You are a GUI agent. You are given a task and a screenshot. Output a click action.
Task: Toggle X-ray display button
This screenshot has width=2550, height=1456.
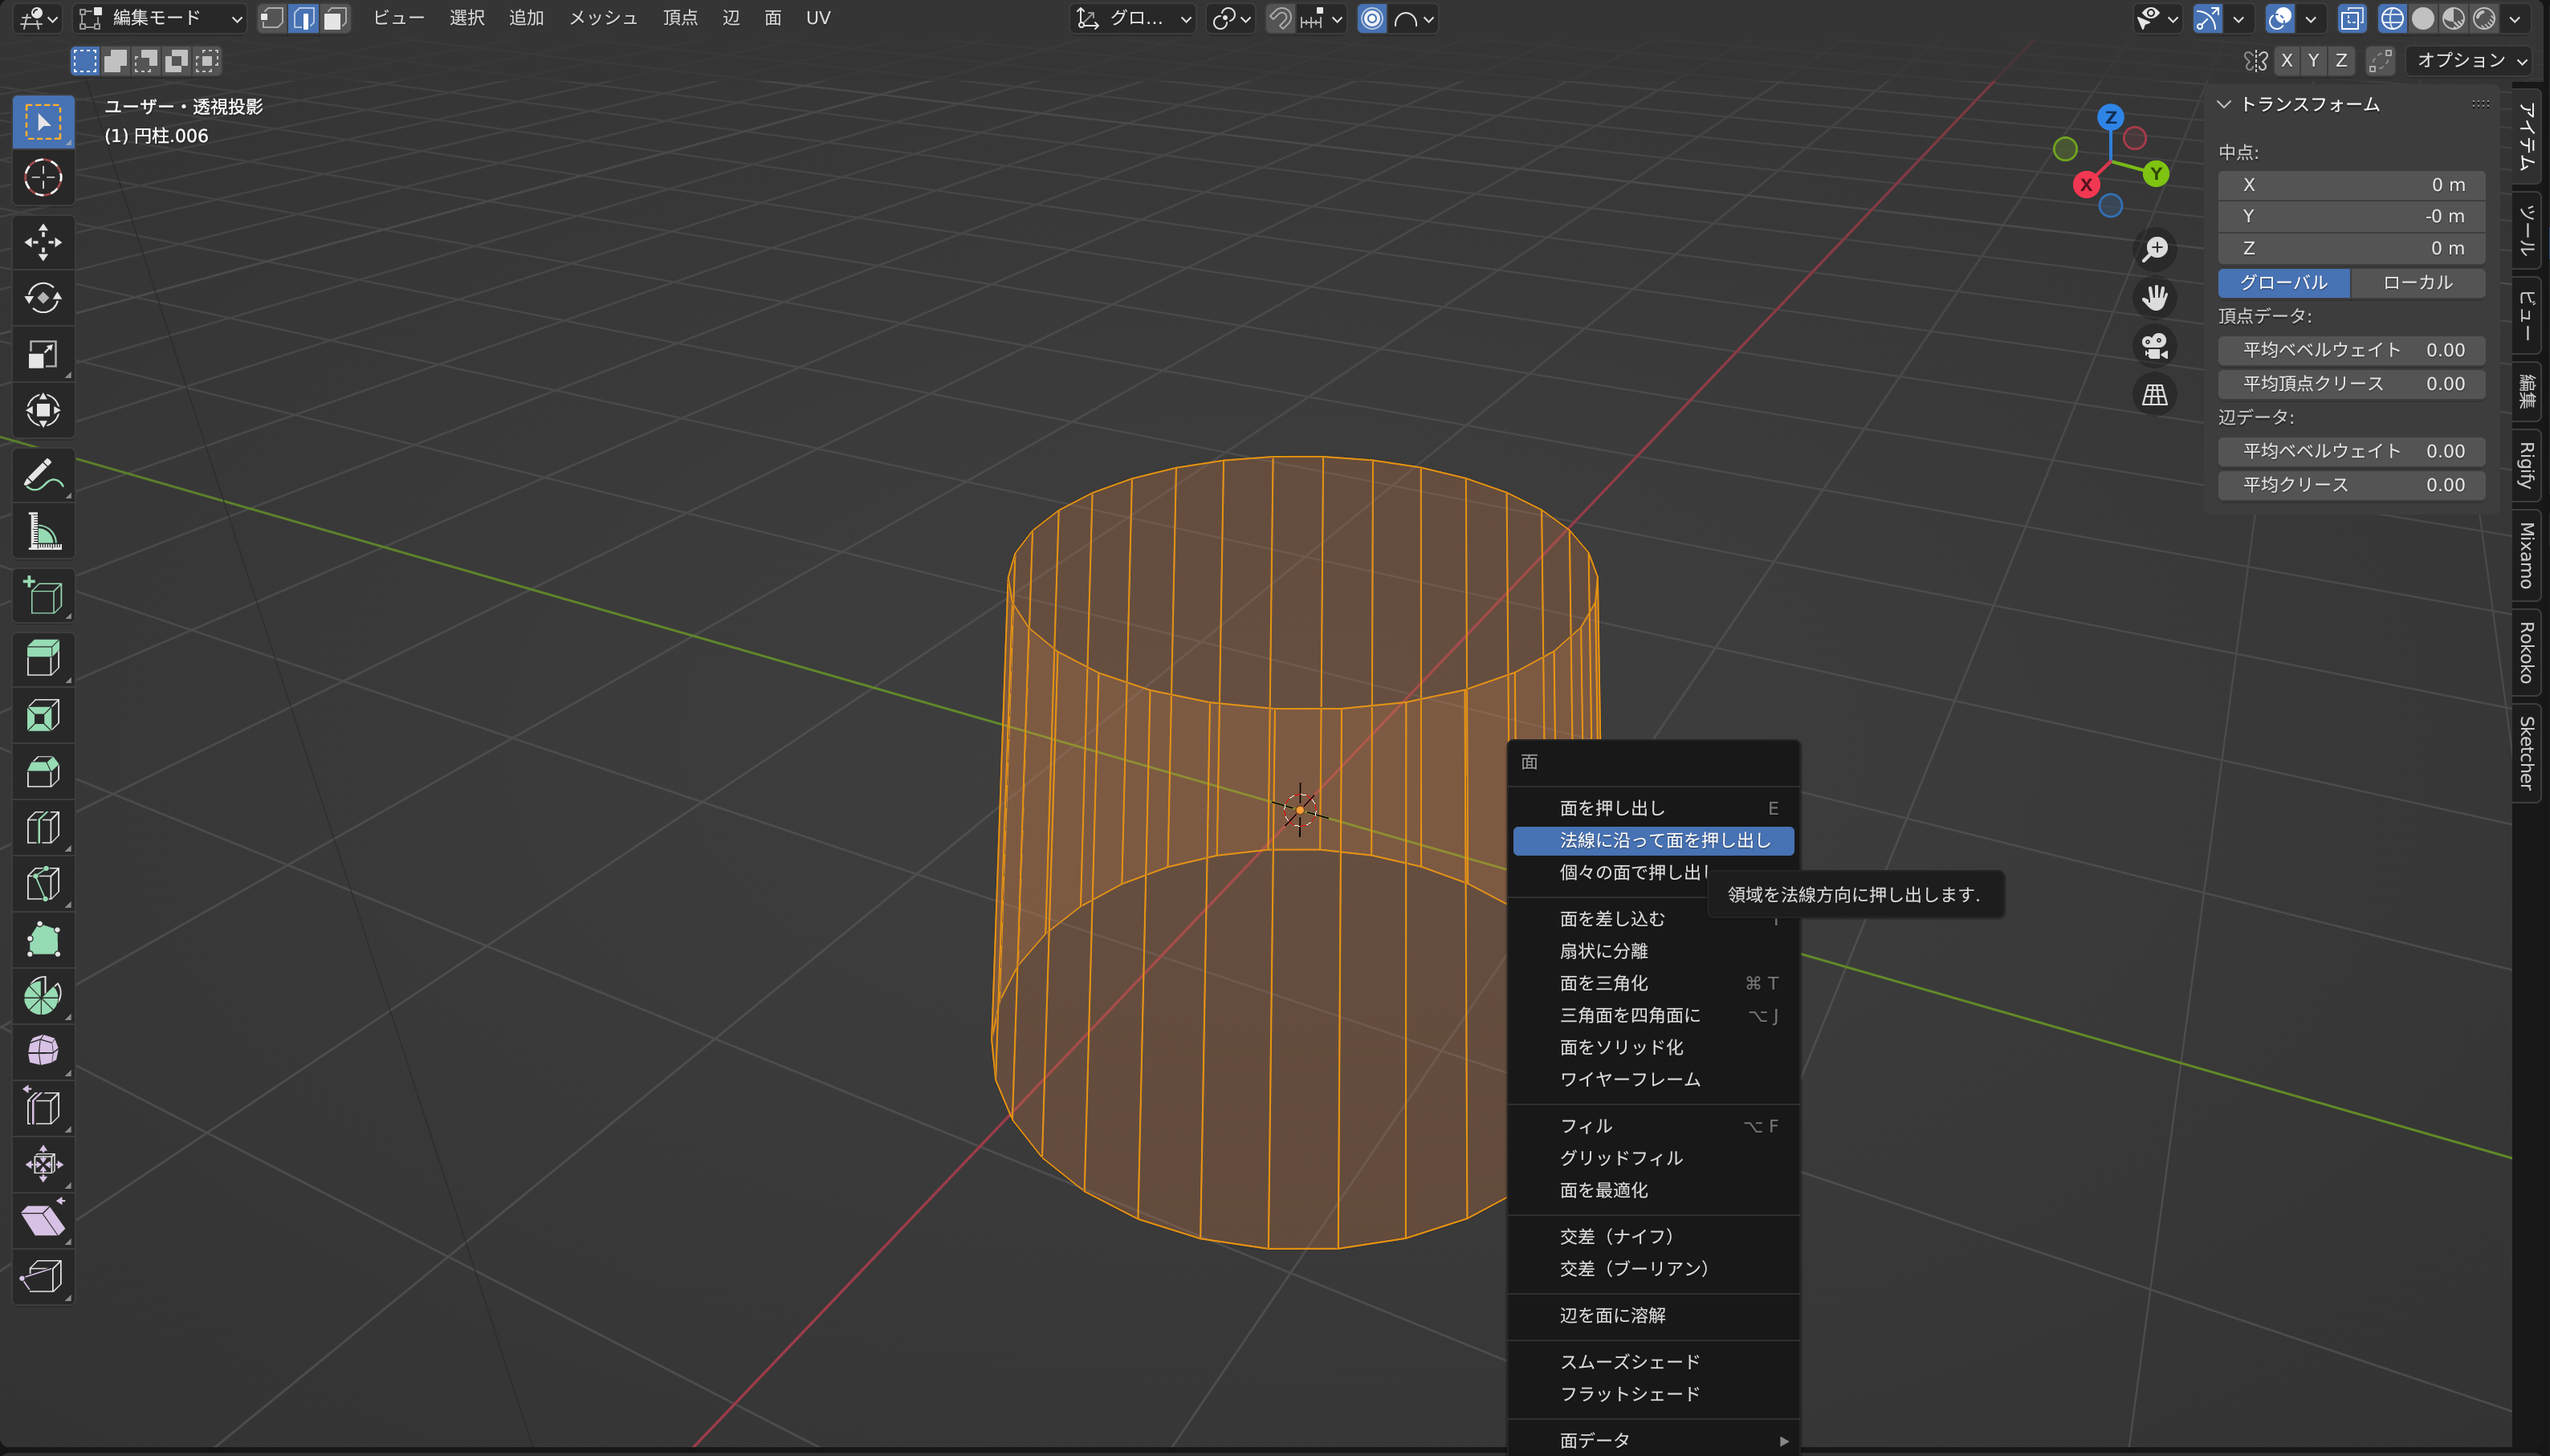(2352, 18)
